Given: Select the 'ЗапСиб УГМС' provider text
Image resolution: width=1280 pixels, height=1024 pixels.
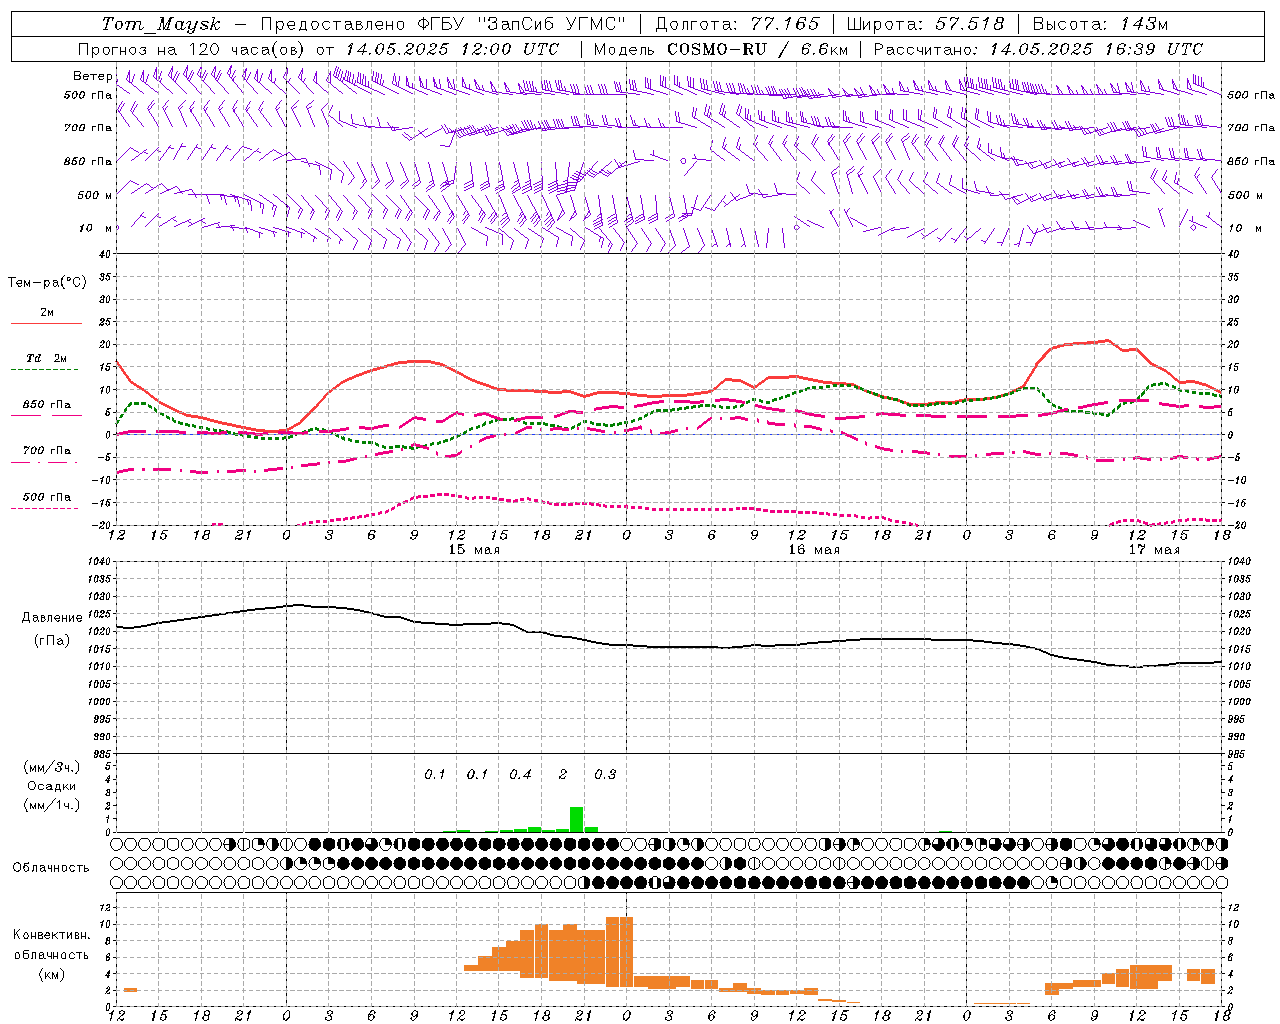Looking at the screenshot, I should [552, 24].
